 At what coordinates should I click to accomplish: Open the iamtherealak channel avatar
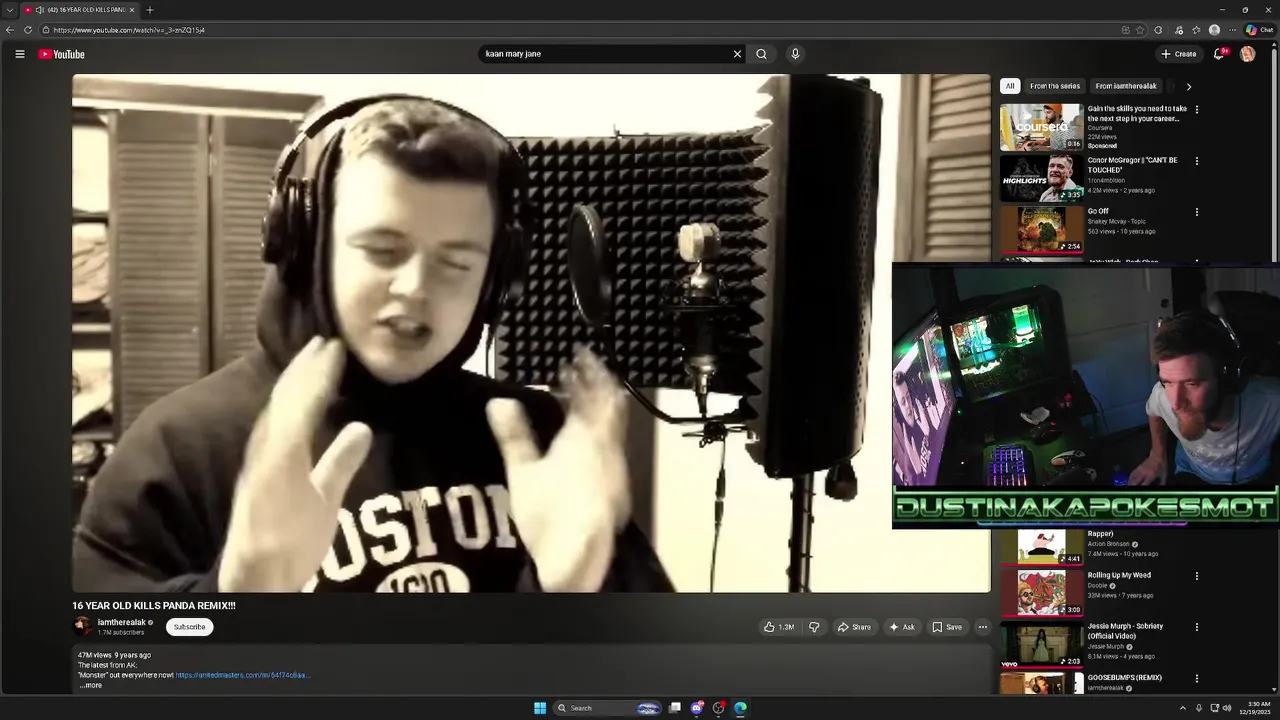[x=82, y=627]
